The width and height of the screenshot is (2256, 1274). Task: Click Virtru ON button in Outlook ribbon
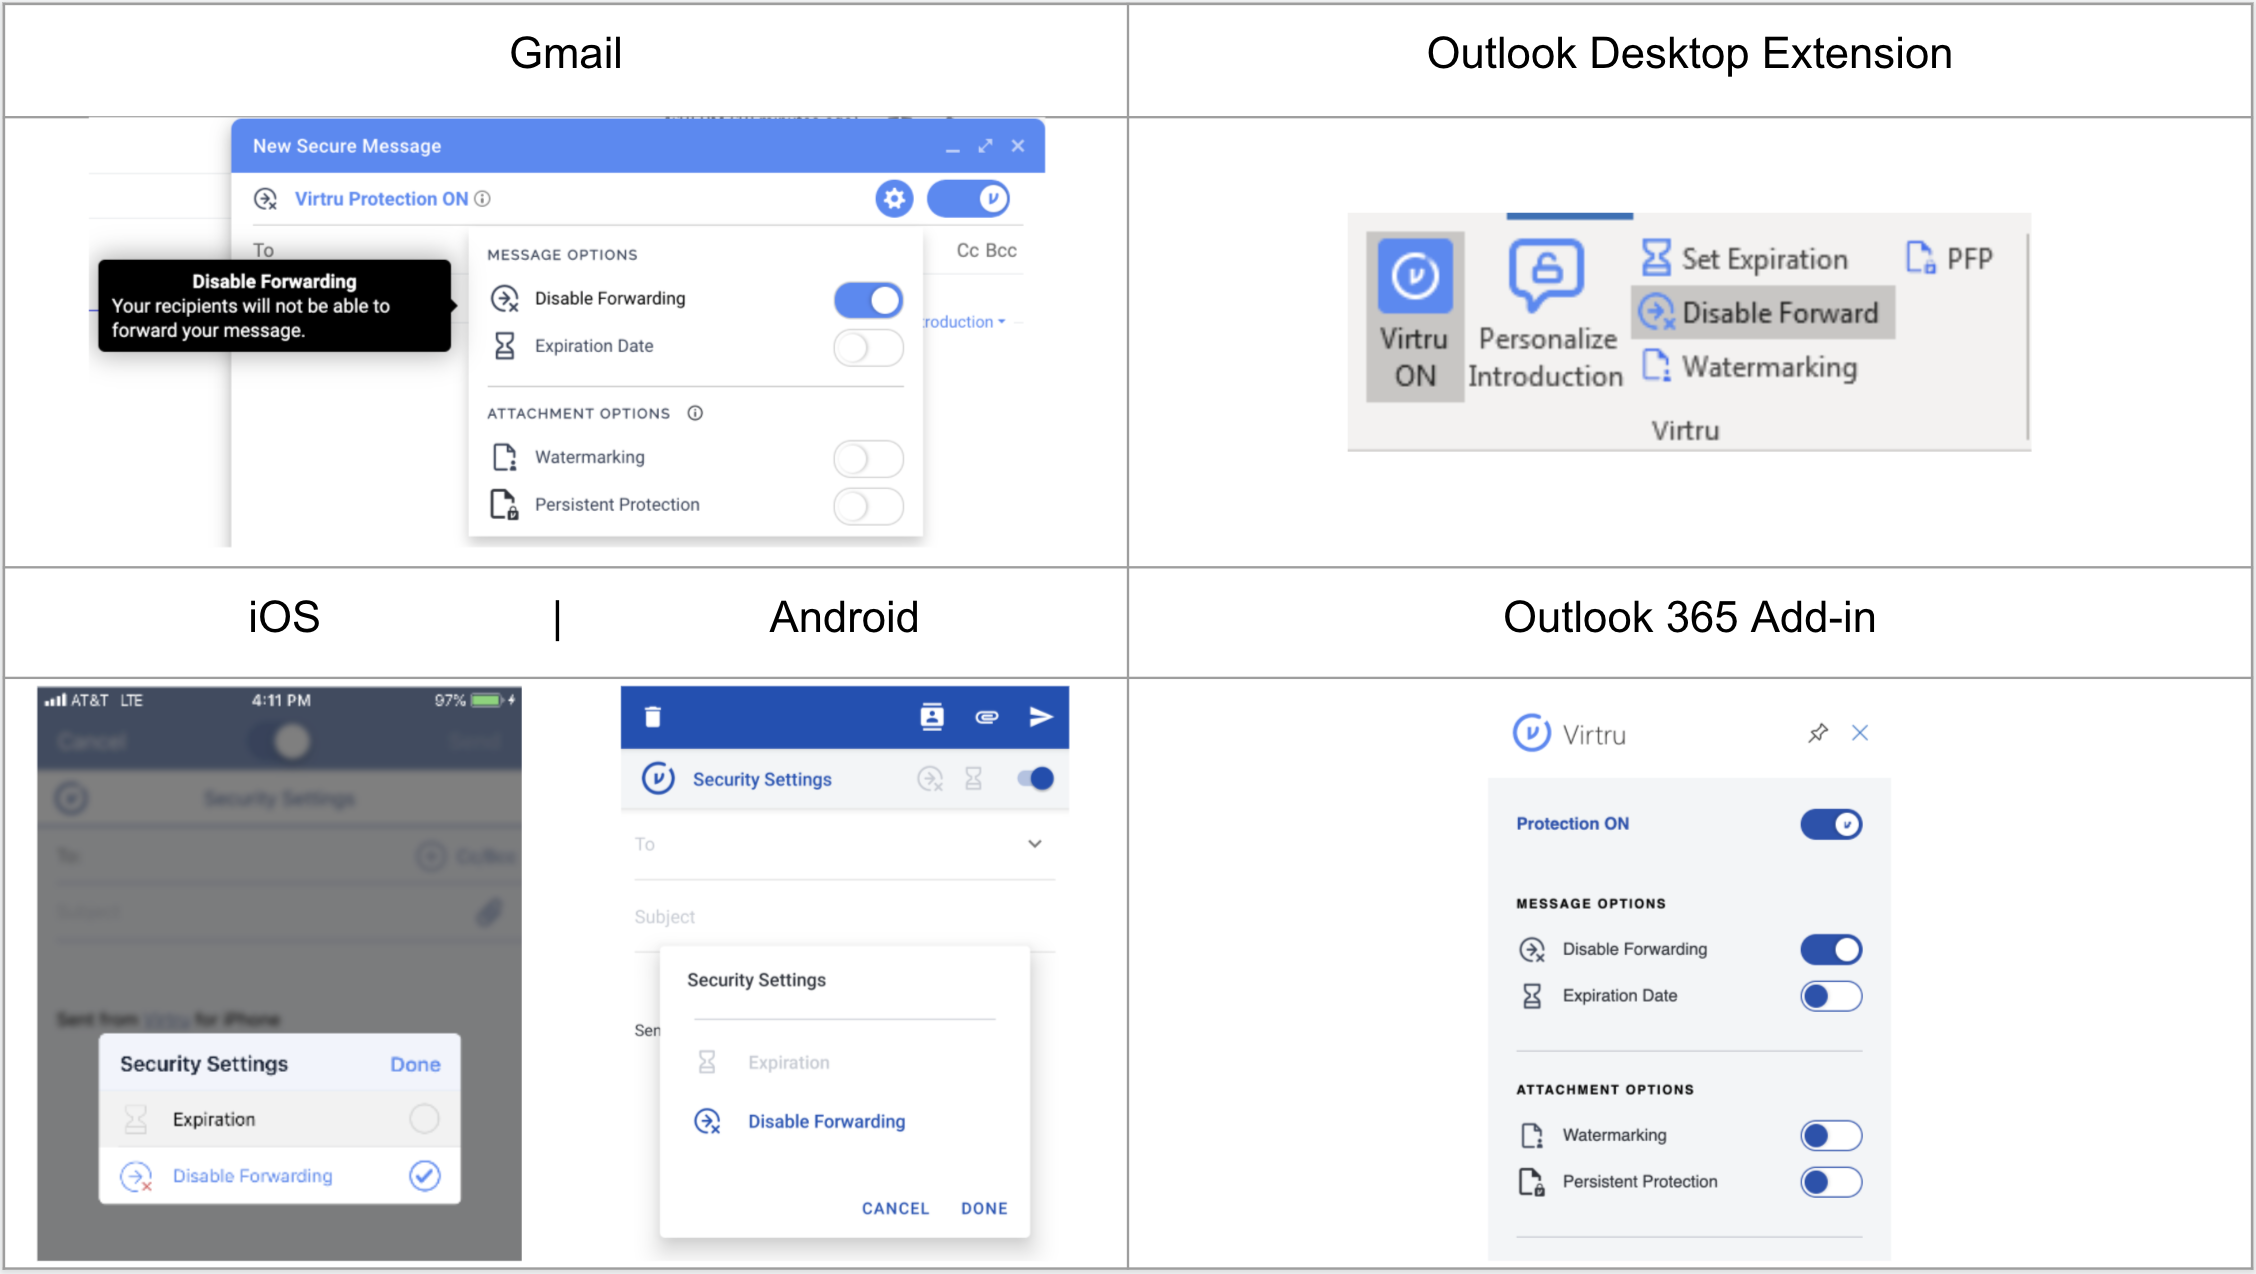tap(1415, 317)
